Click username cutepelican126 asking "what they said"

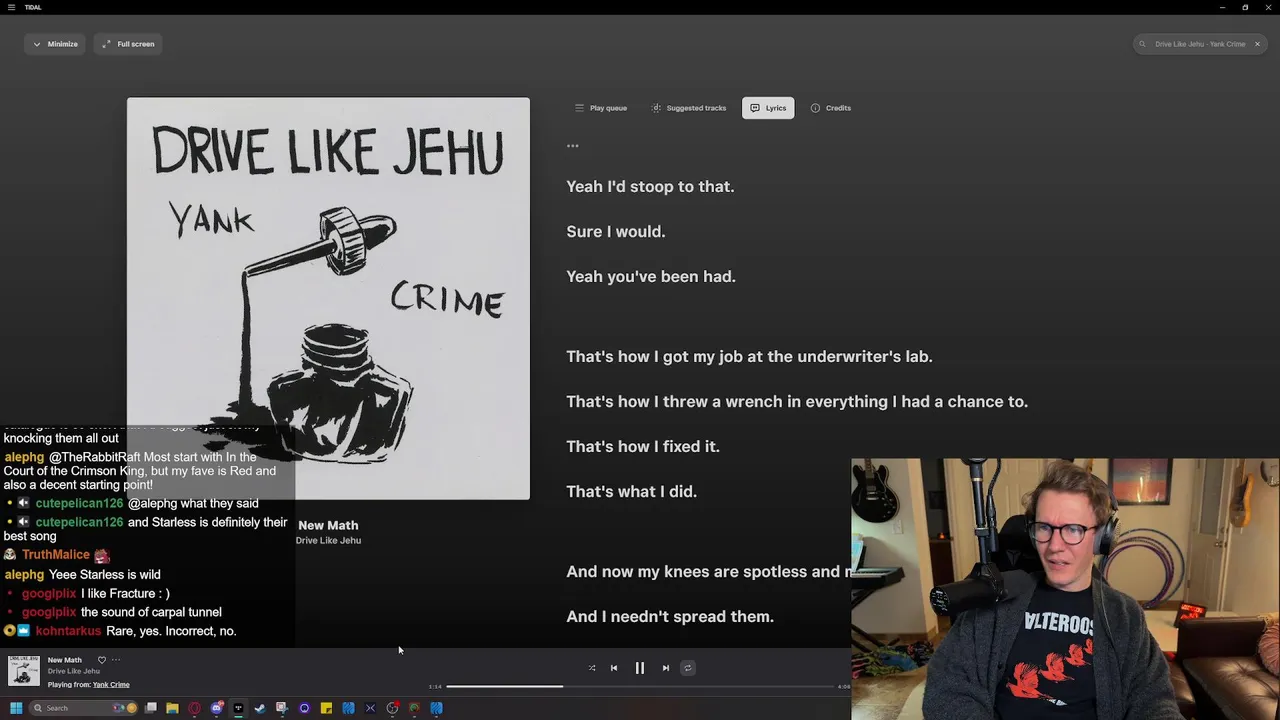(x=79, y=503)
